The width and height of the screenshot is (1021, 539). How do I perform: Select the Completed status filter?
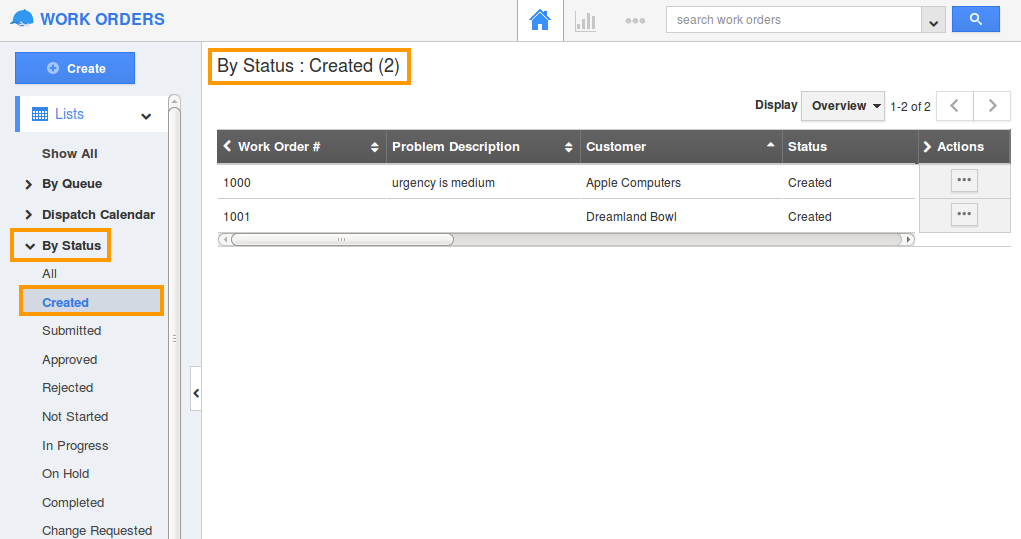coord(73,503)
